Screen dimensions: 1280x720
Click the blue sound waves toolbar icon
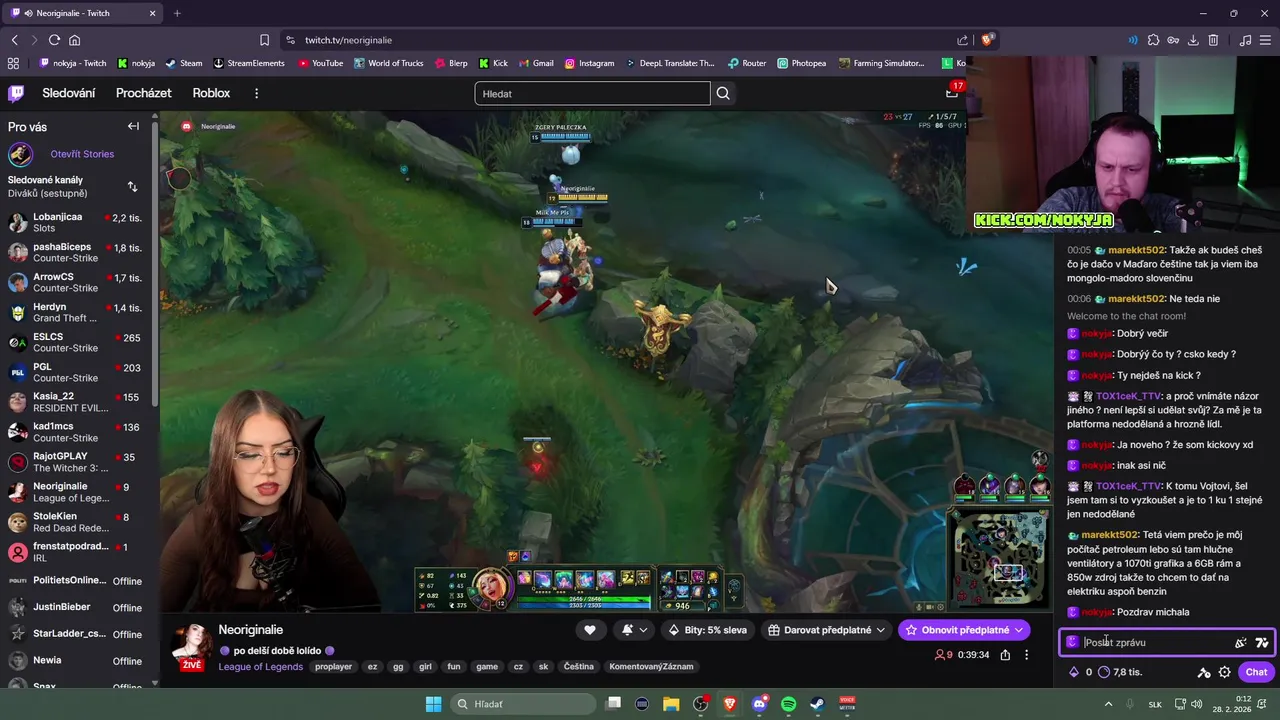click(x=1133, y=40)
